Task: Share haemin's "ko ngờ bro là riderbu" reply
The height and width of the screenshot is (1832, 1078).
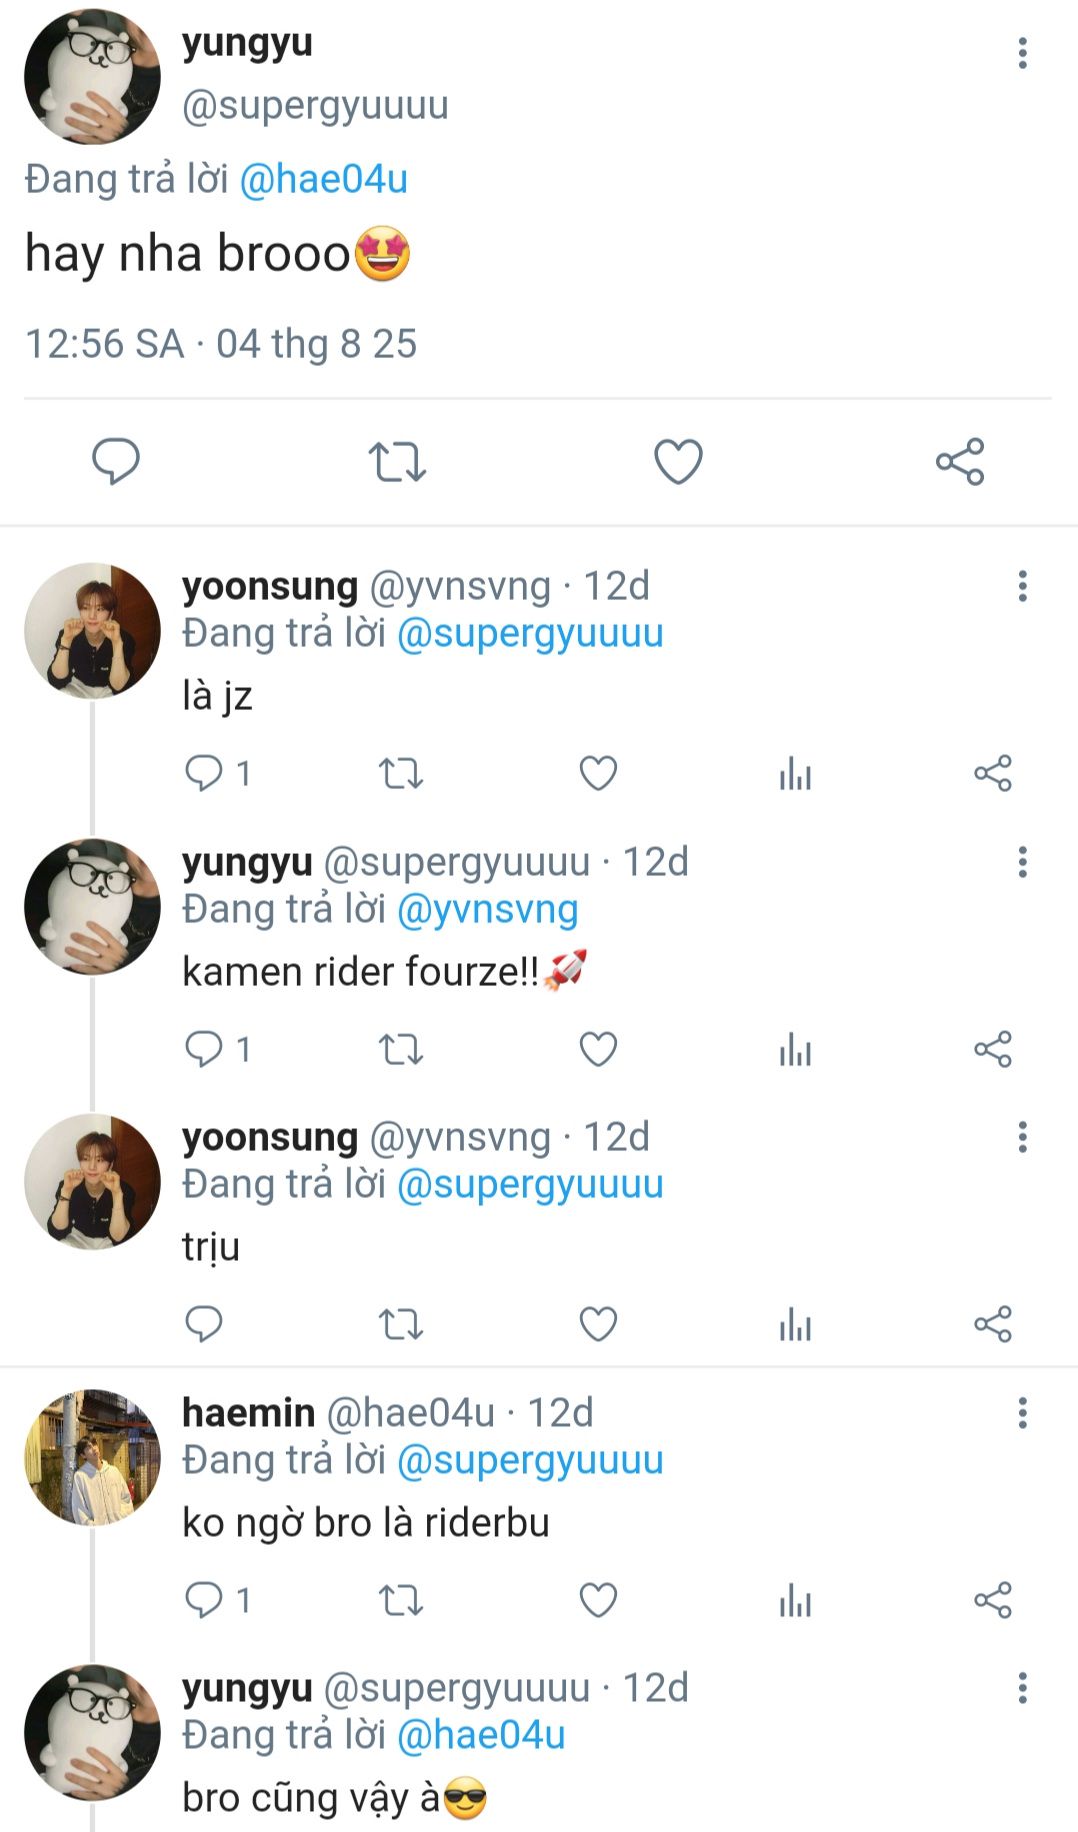Action: 993,1600
